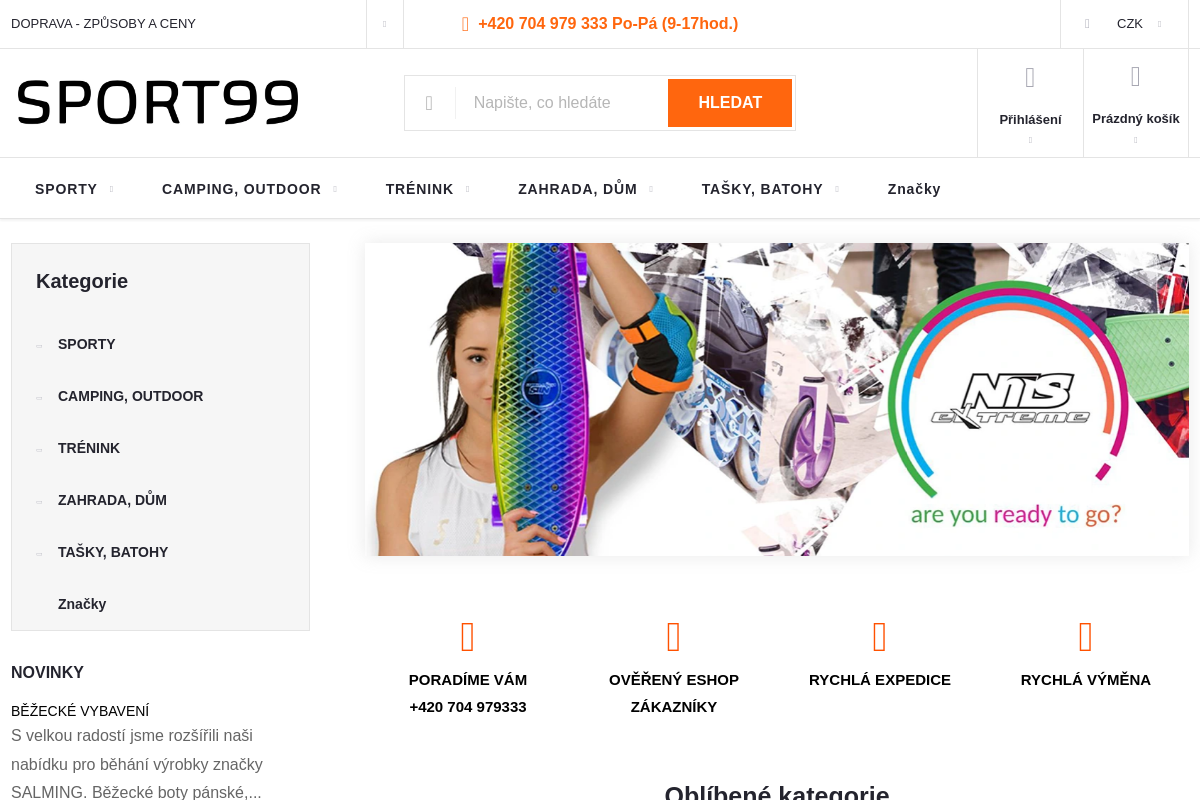Click the Ověřený eshop icon

tap(674, 637)
